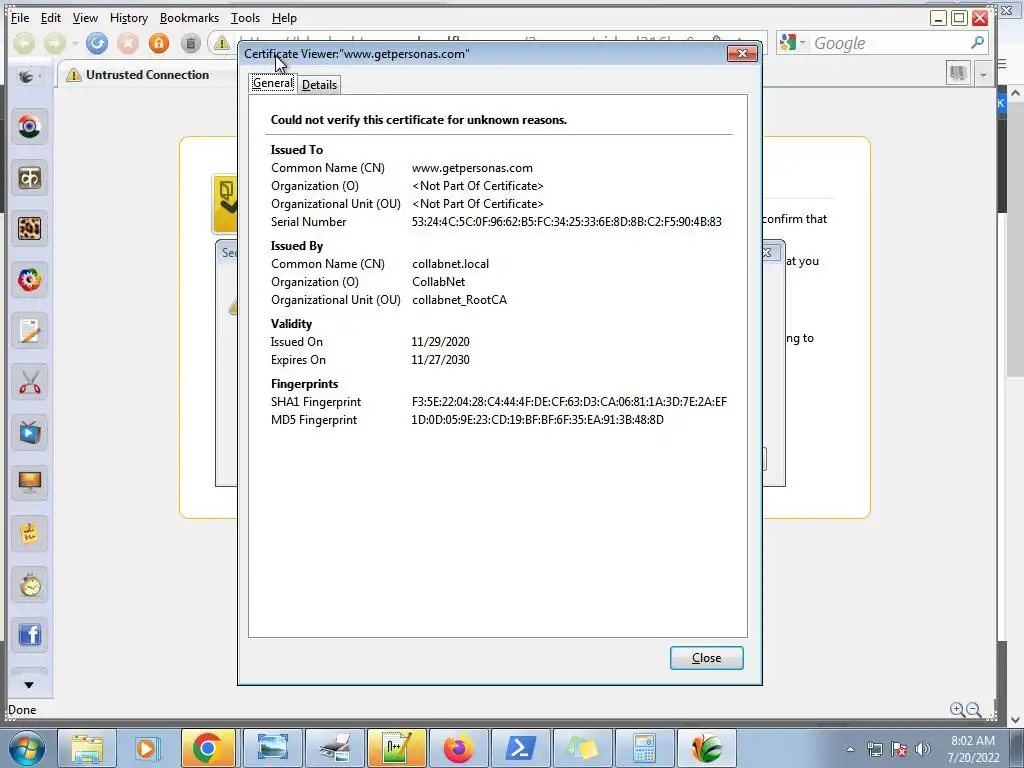The image size is (1024, 768).
Task: Reload the page with blue refresh icon
Action: tap(97, 43)
